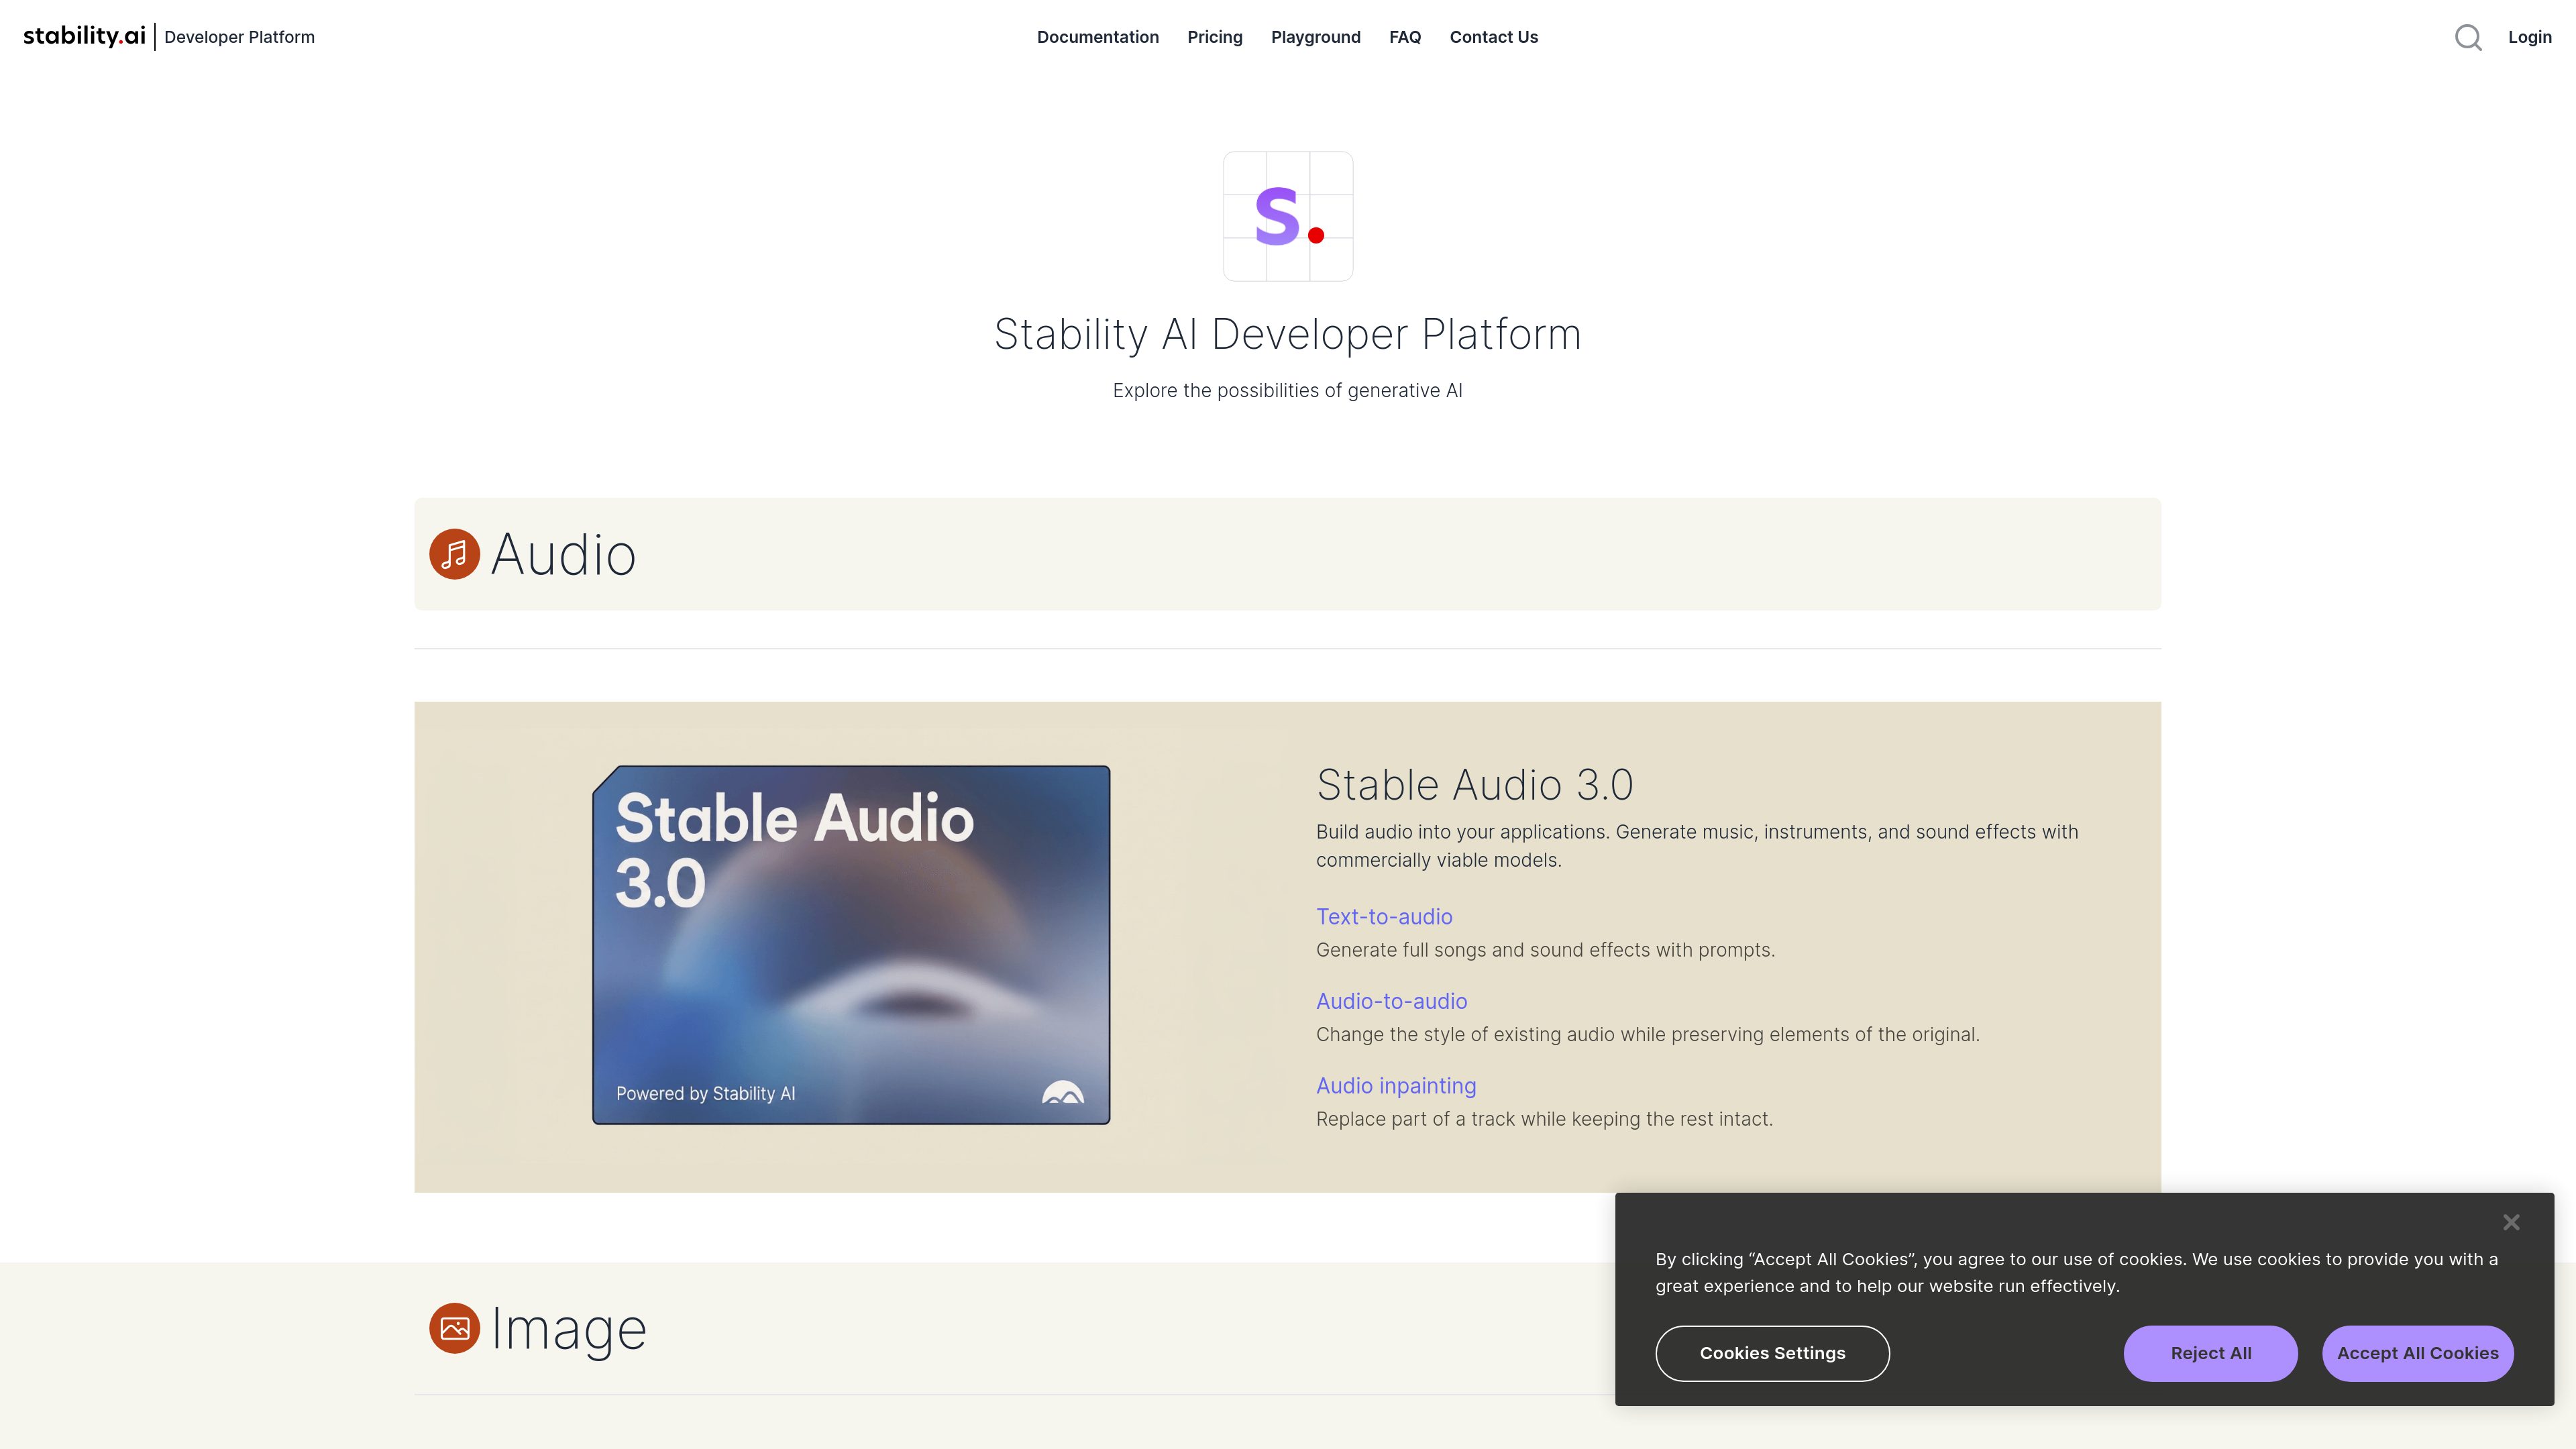Open the Contact Us nav link
Image resolution: width=2576 pixels, height=1449 pixels.
[1494, 37]
